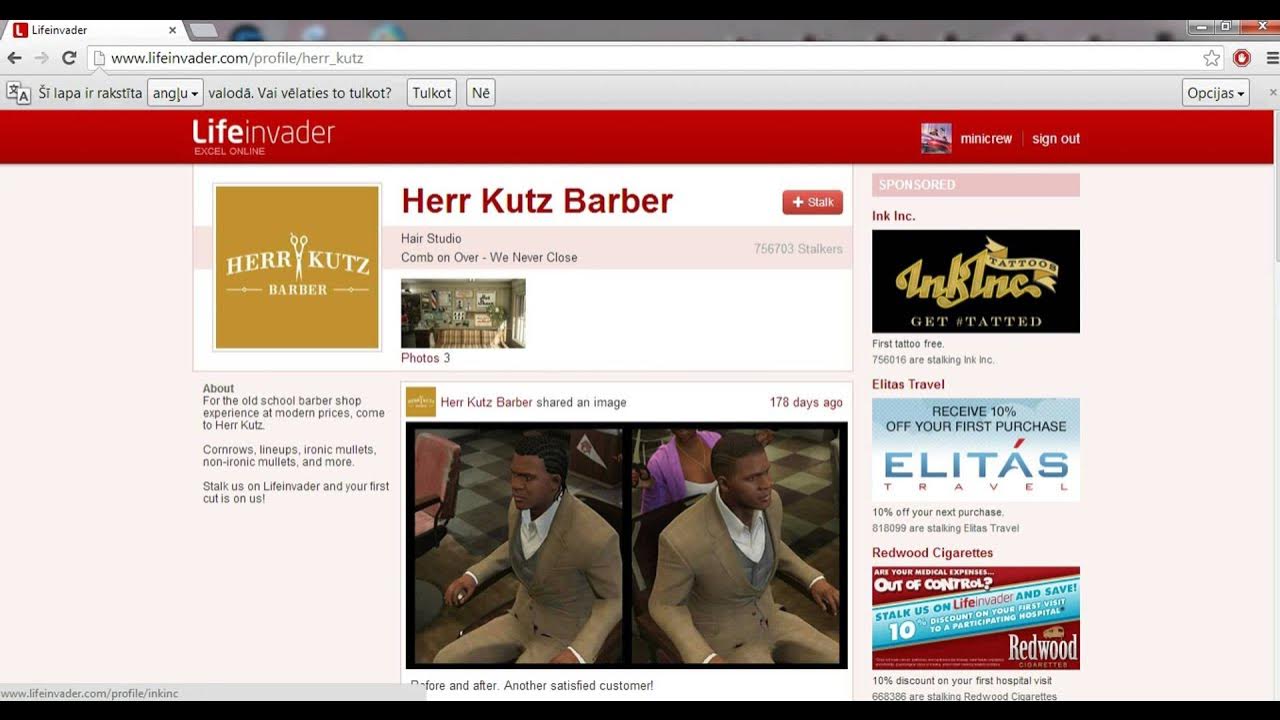
Task: Click the Nē button in translate bar
Action: (x=481, y=93)
